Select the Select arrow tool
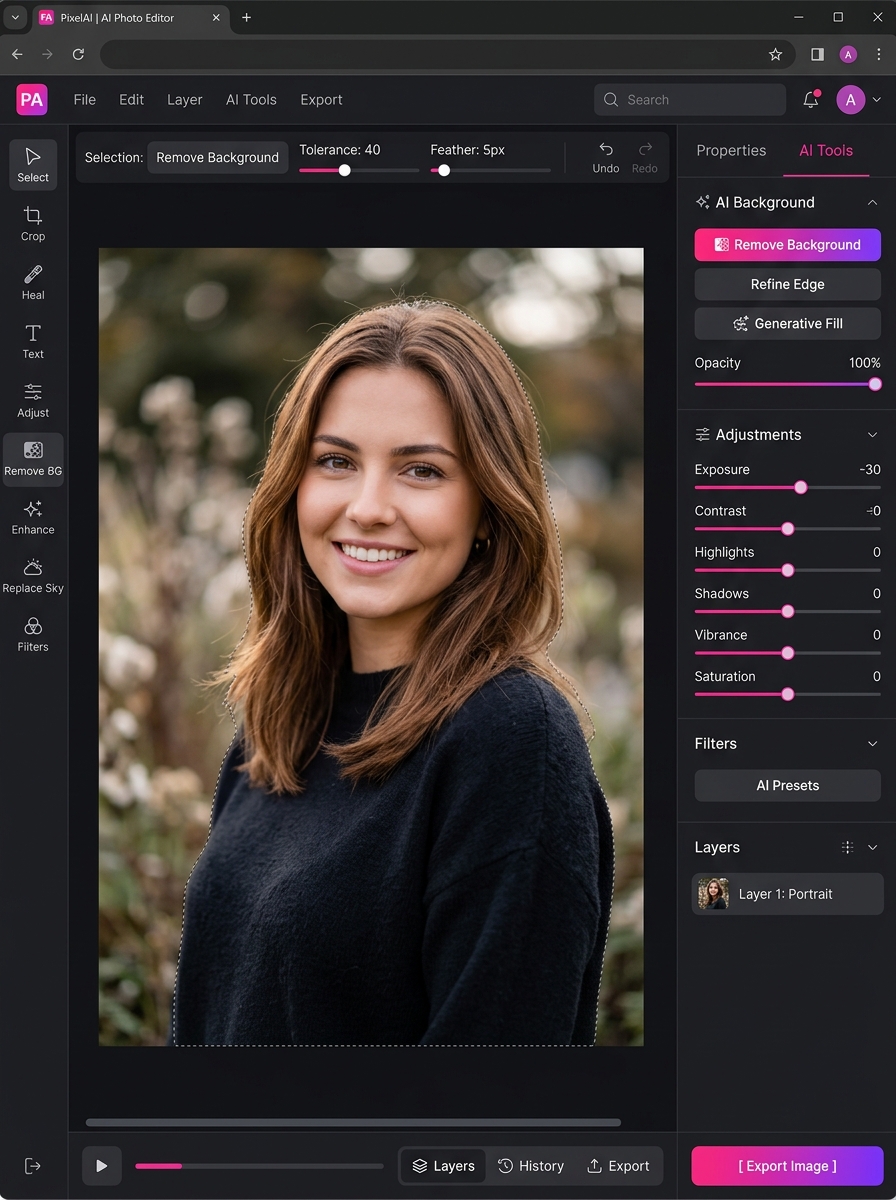 tap(33, 165)
